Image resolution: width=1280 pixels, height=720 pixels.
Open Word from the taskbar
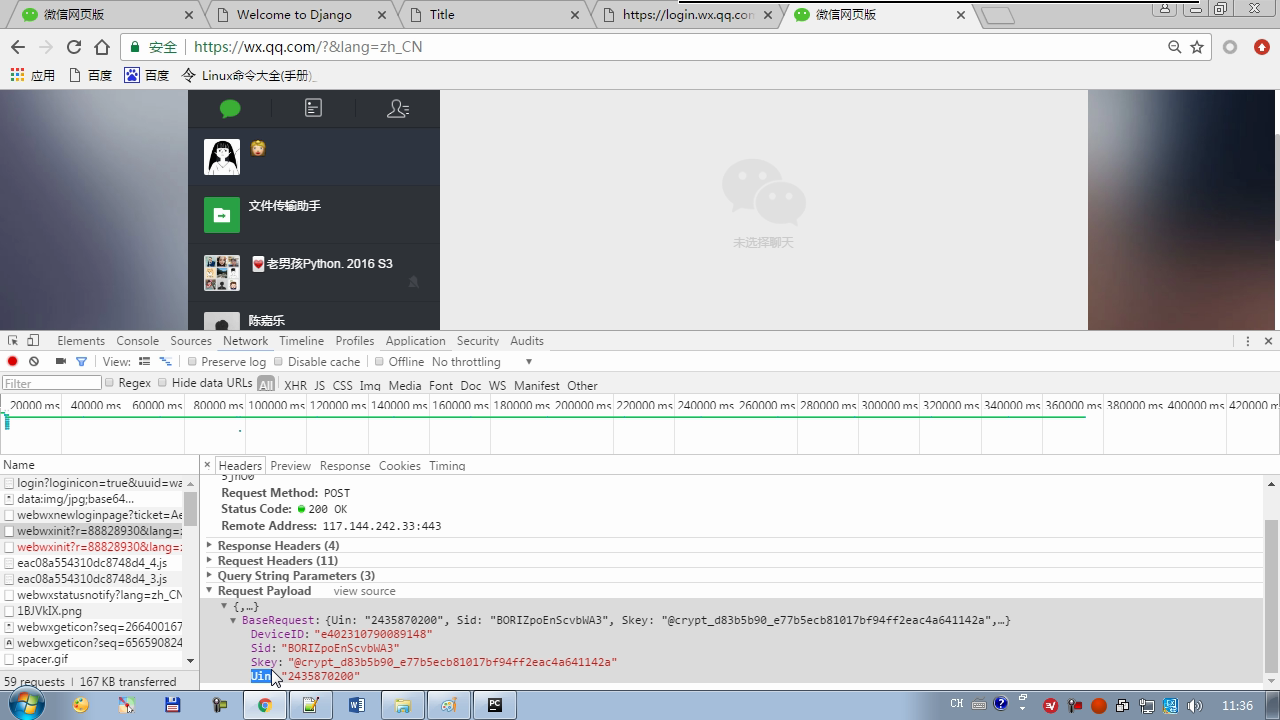pos(356,705)
